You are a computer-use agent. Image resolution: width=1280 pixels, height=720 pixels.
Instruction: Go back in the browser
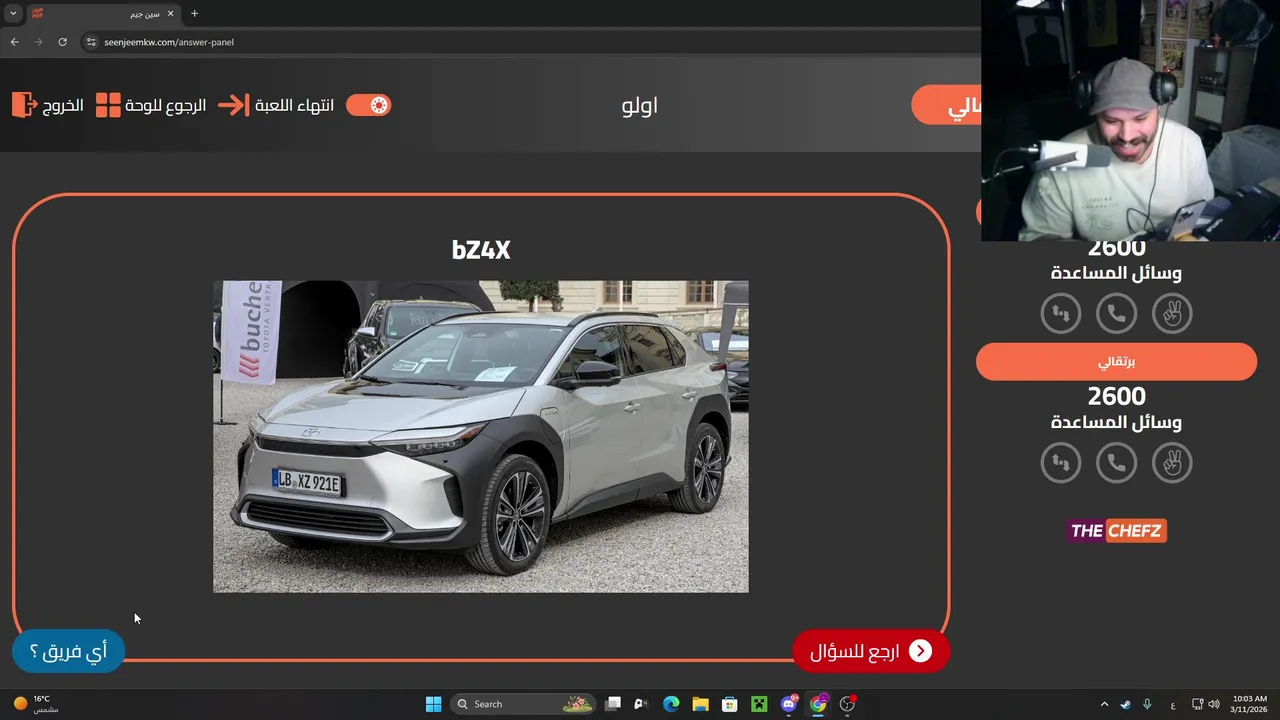click(14, 42)
